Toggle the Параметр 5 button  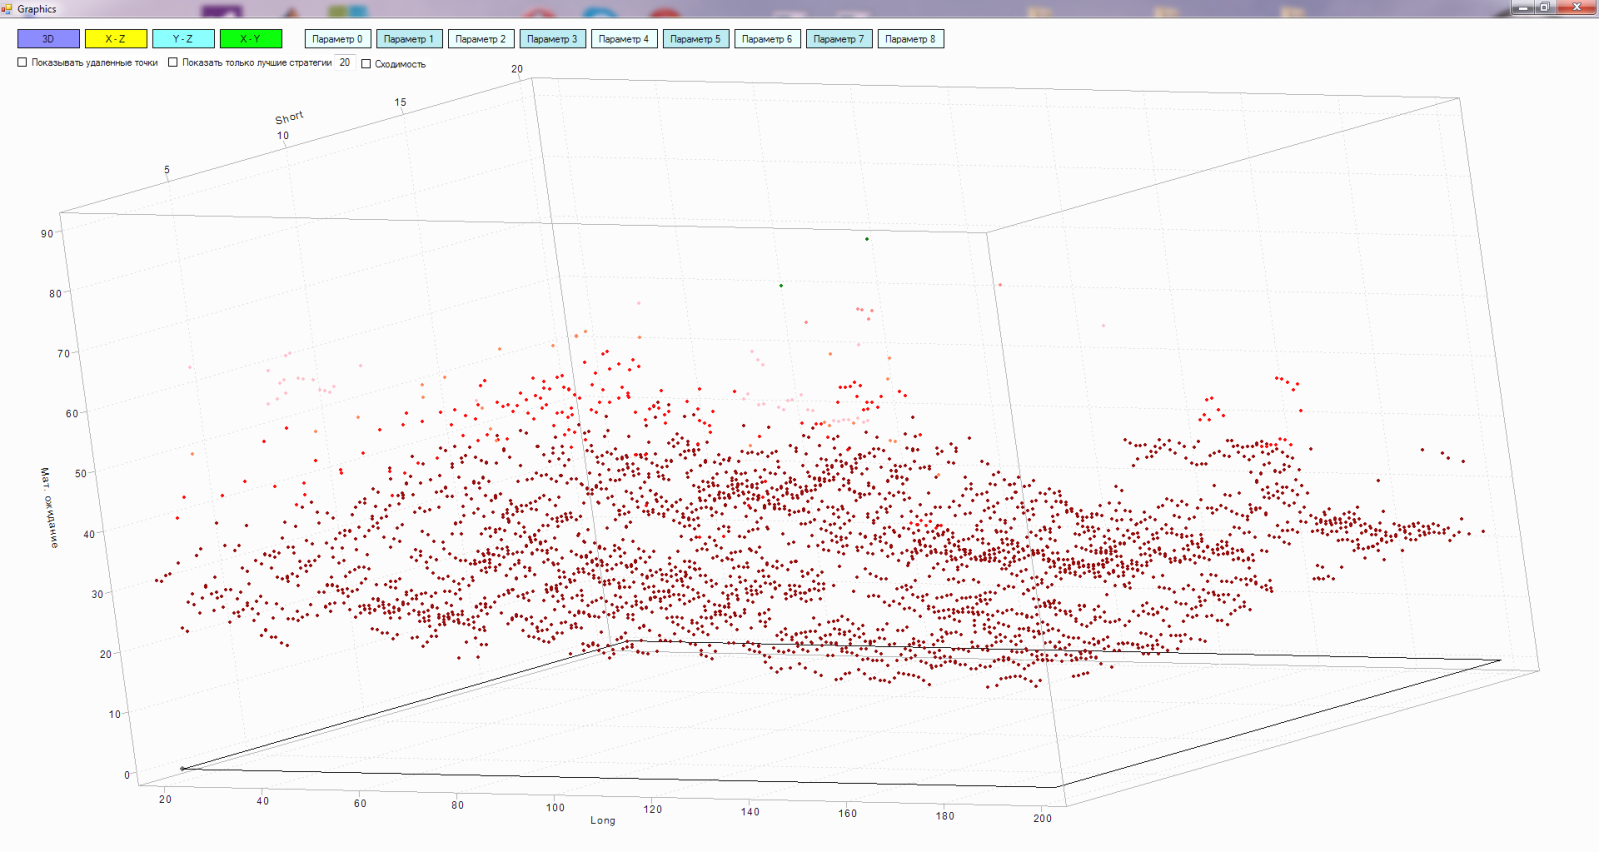point(696,39)
